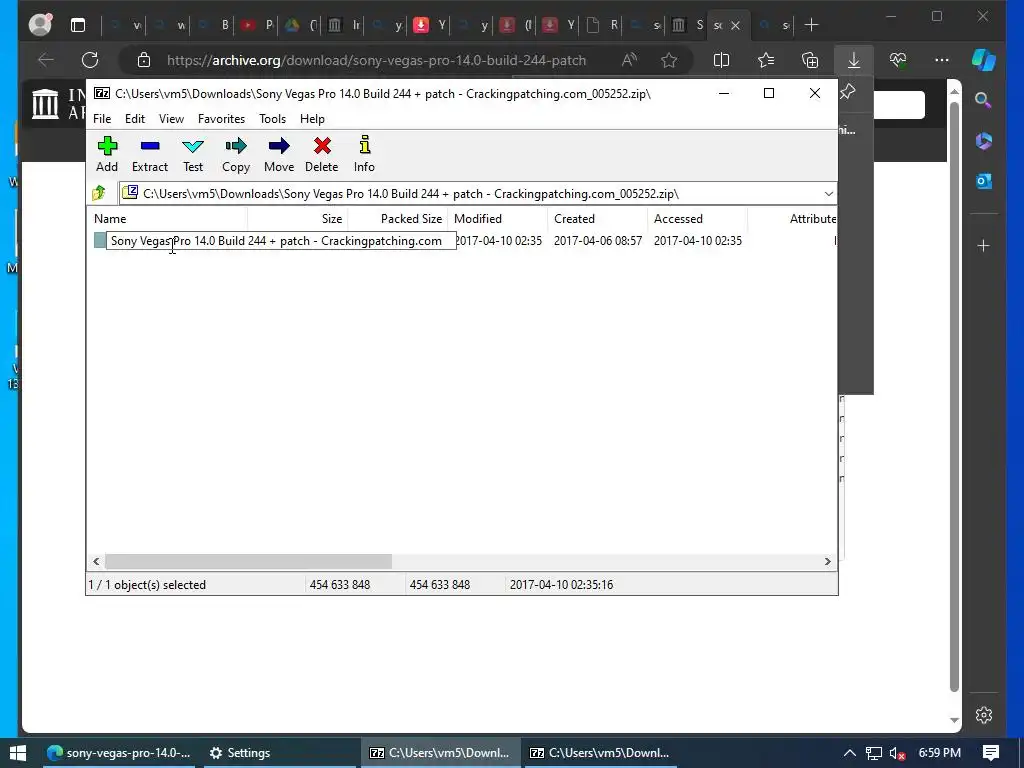This screenshot has height=768, width=1024.
Task: Go up one folder level in 7-Zip
Action: click(x=99, y=193)
